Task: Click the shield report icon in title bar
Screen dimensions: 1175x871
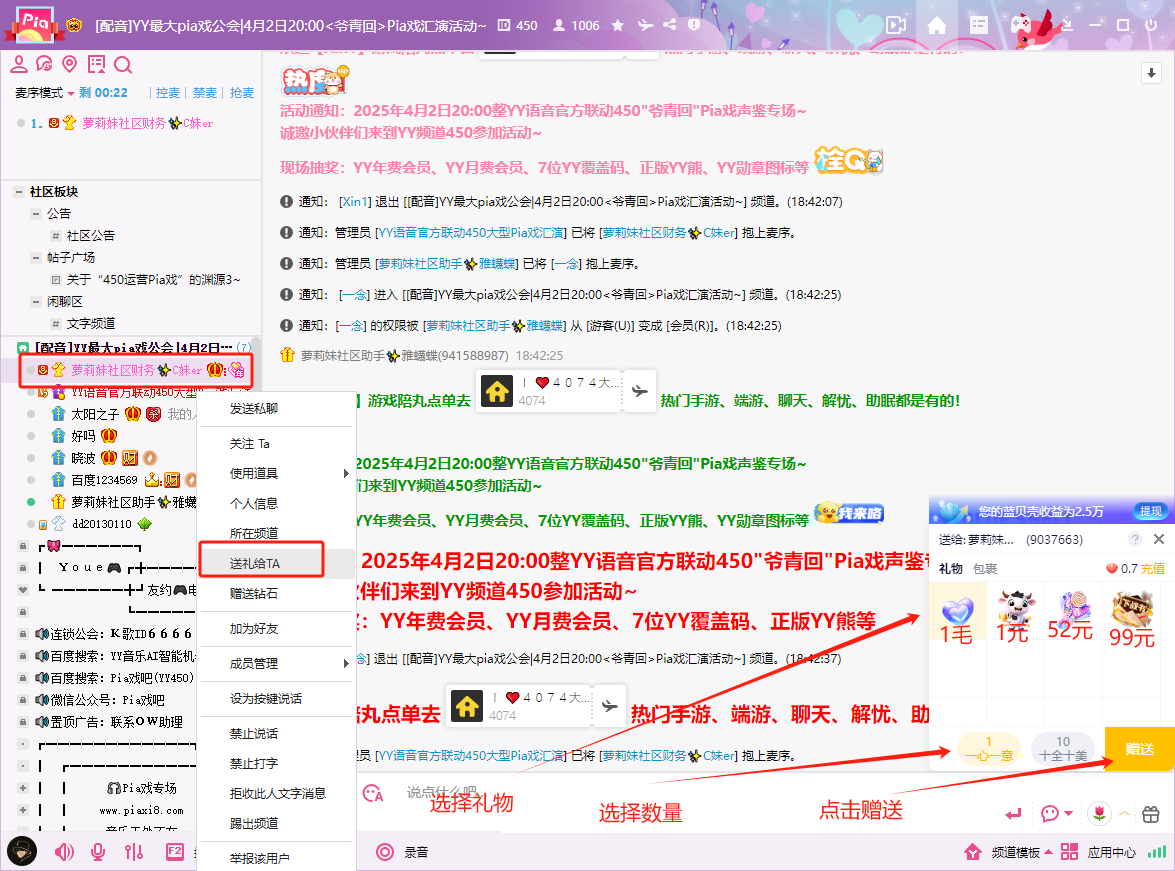Action: tap(694, 25)
